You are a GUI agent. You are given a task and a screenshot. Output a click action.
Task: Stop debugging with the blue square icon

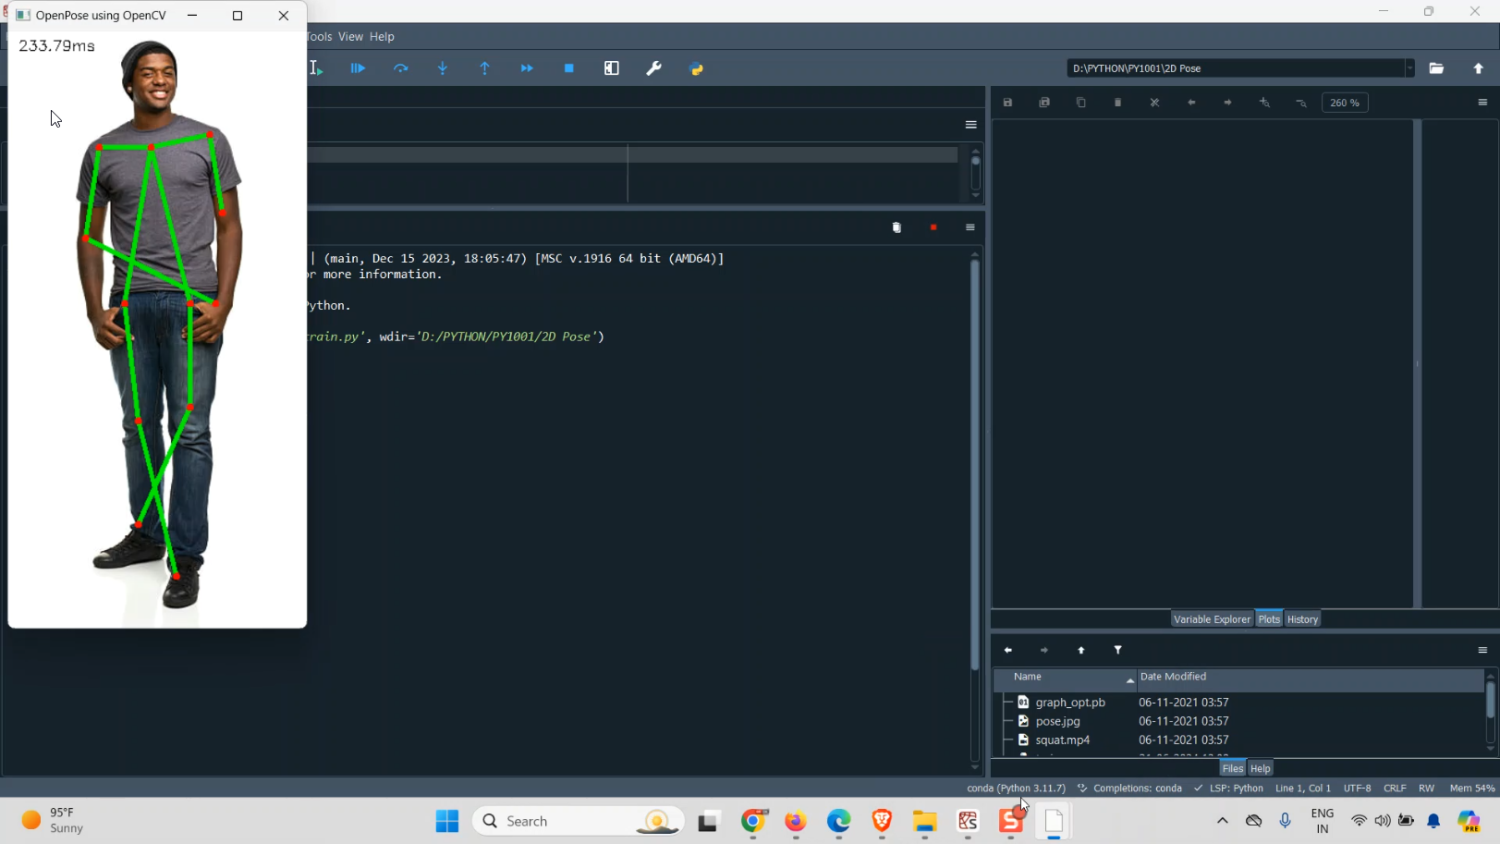[x=569, y=68]
